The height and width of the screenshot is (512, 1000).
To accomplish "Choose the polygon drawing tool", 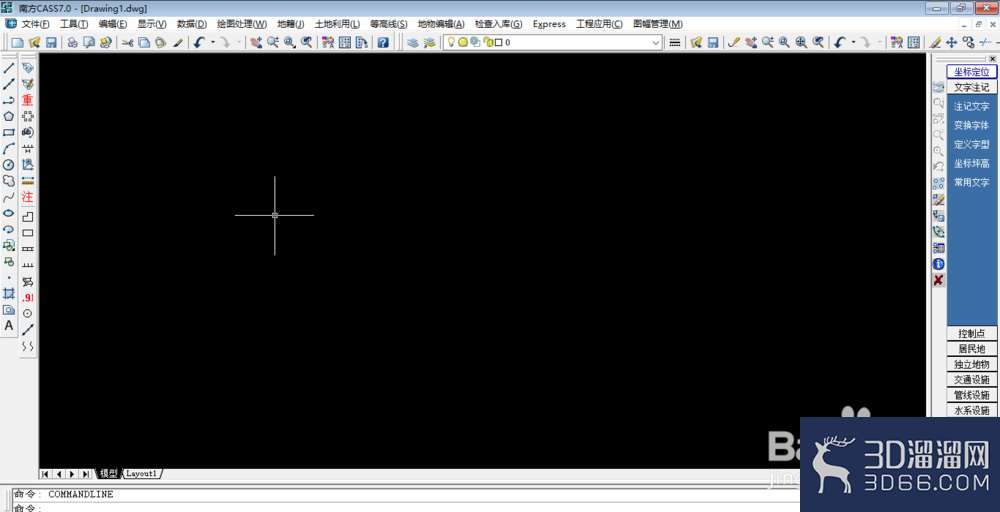I will pyautogui.click(x=9, y=116).
